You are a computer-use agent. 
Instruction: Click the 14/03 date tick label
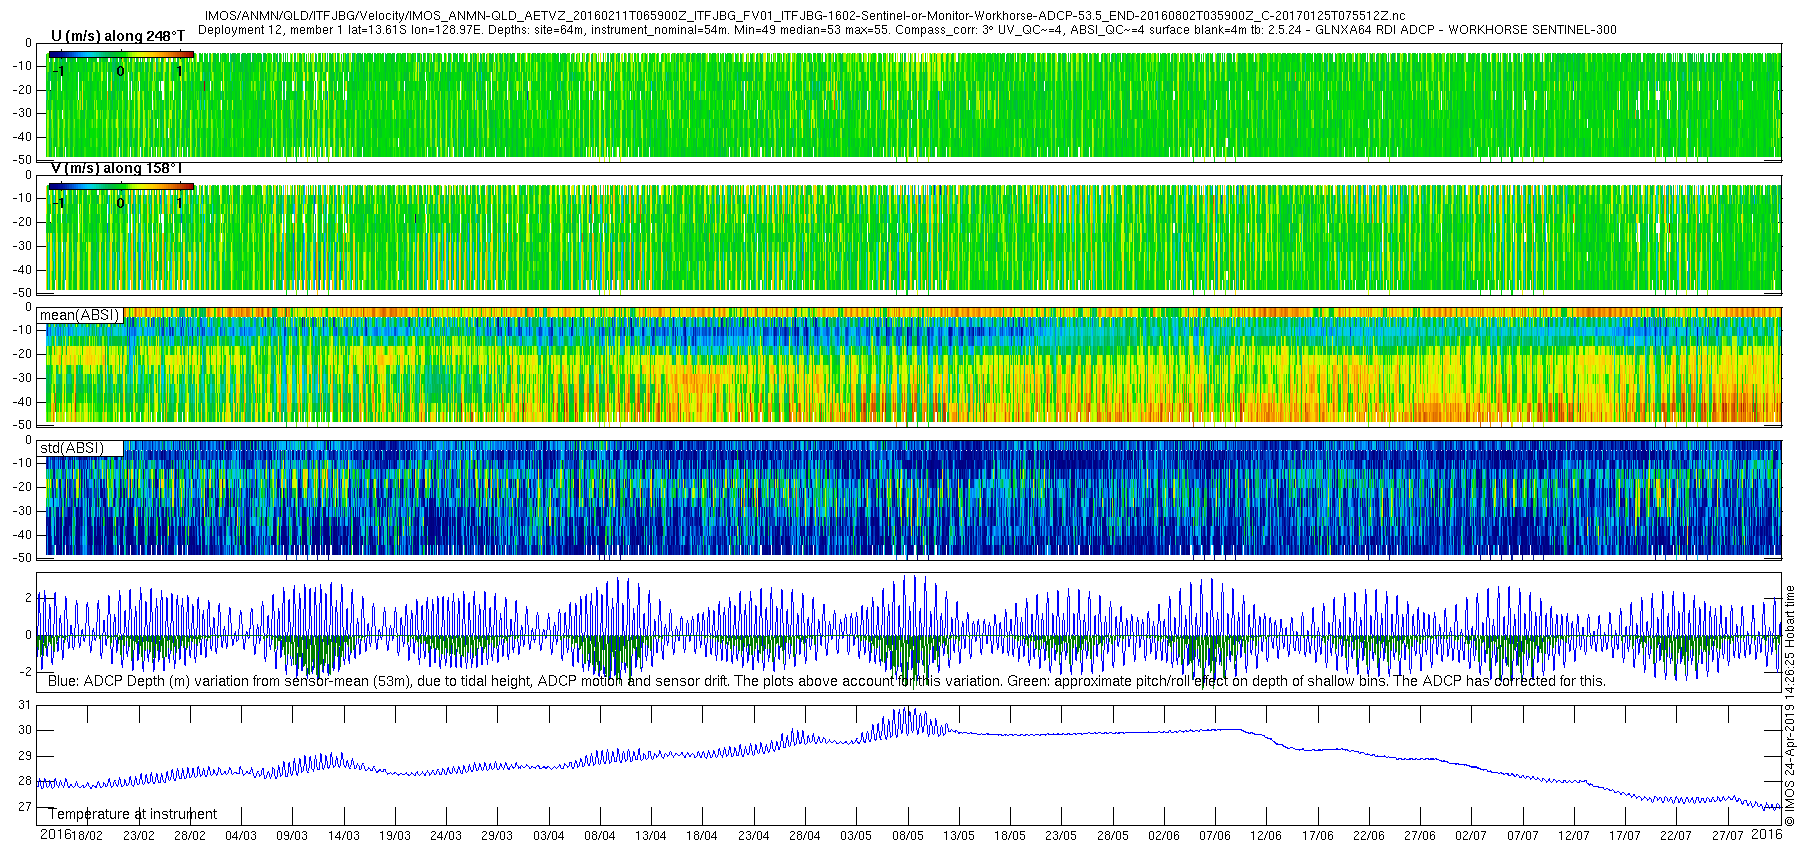click(343, 836)
